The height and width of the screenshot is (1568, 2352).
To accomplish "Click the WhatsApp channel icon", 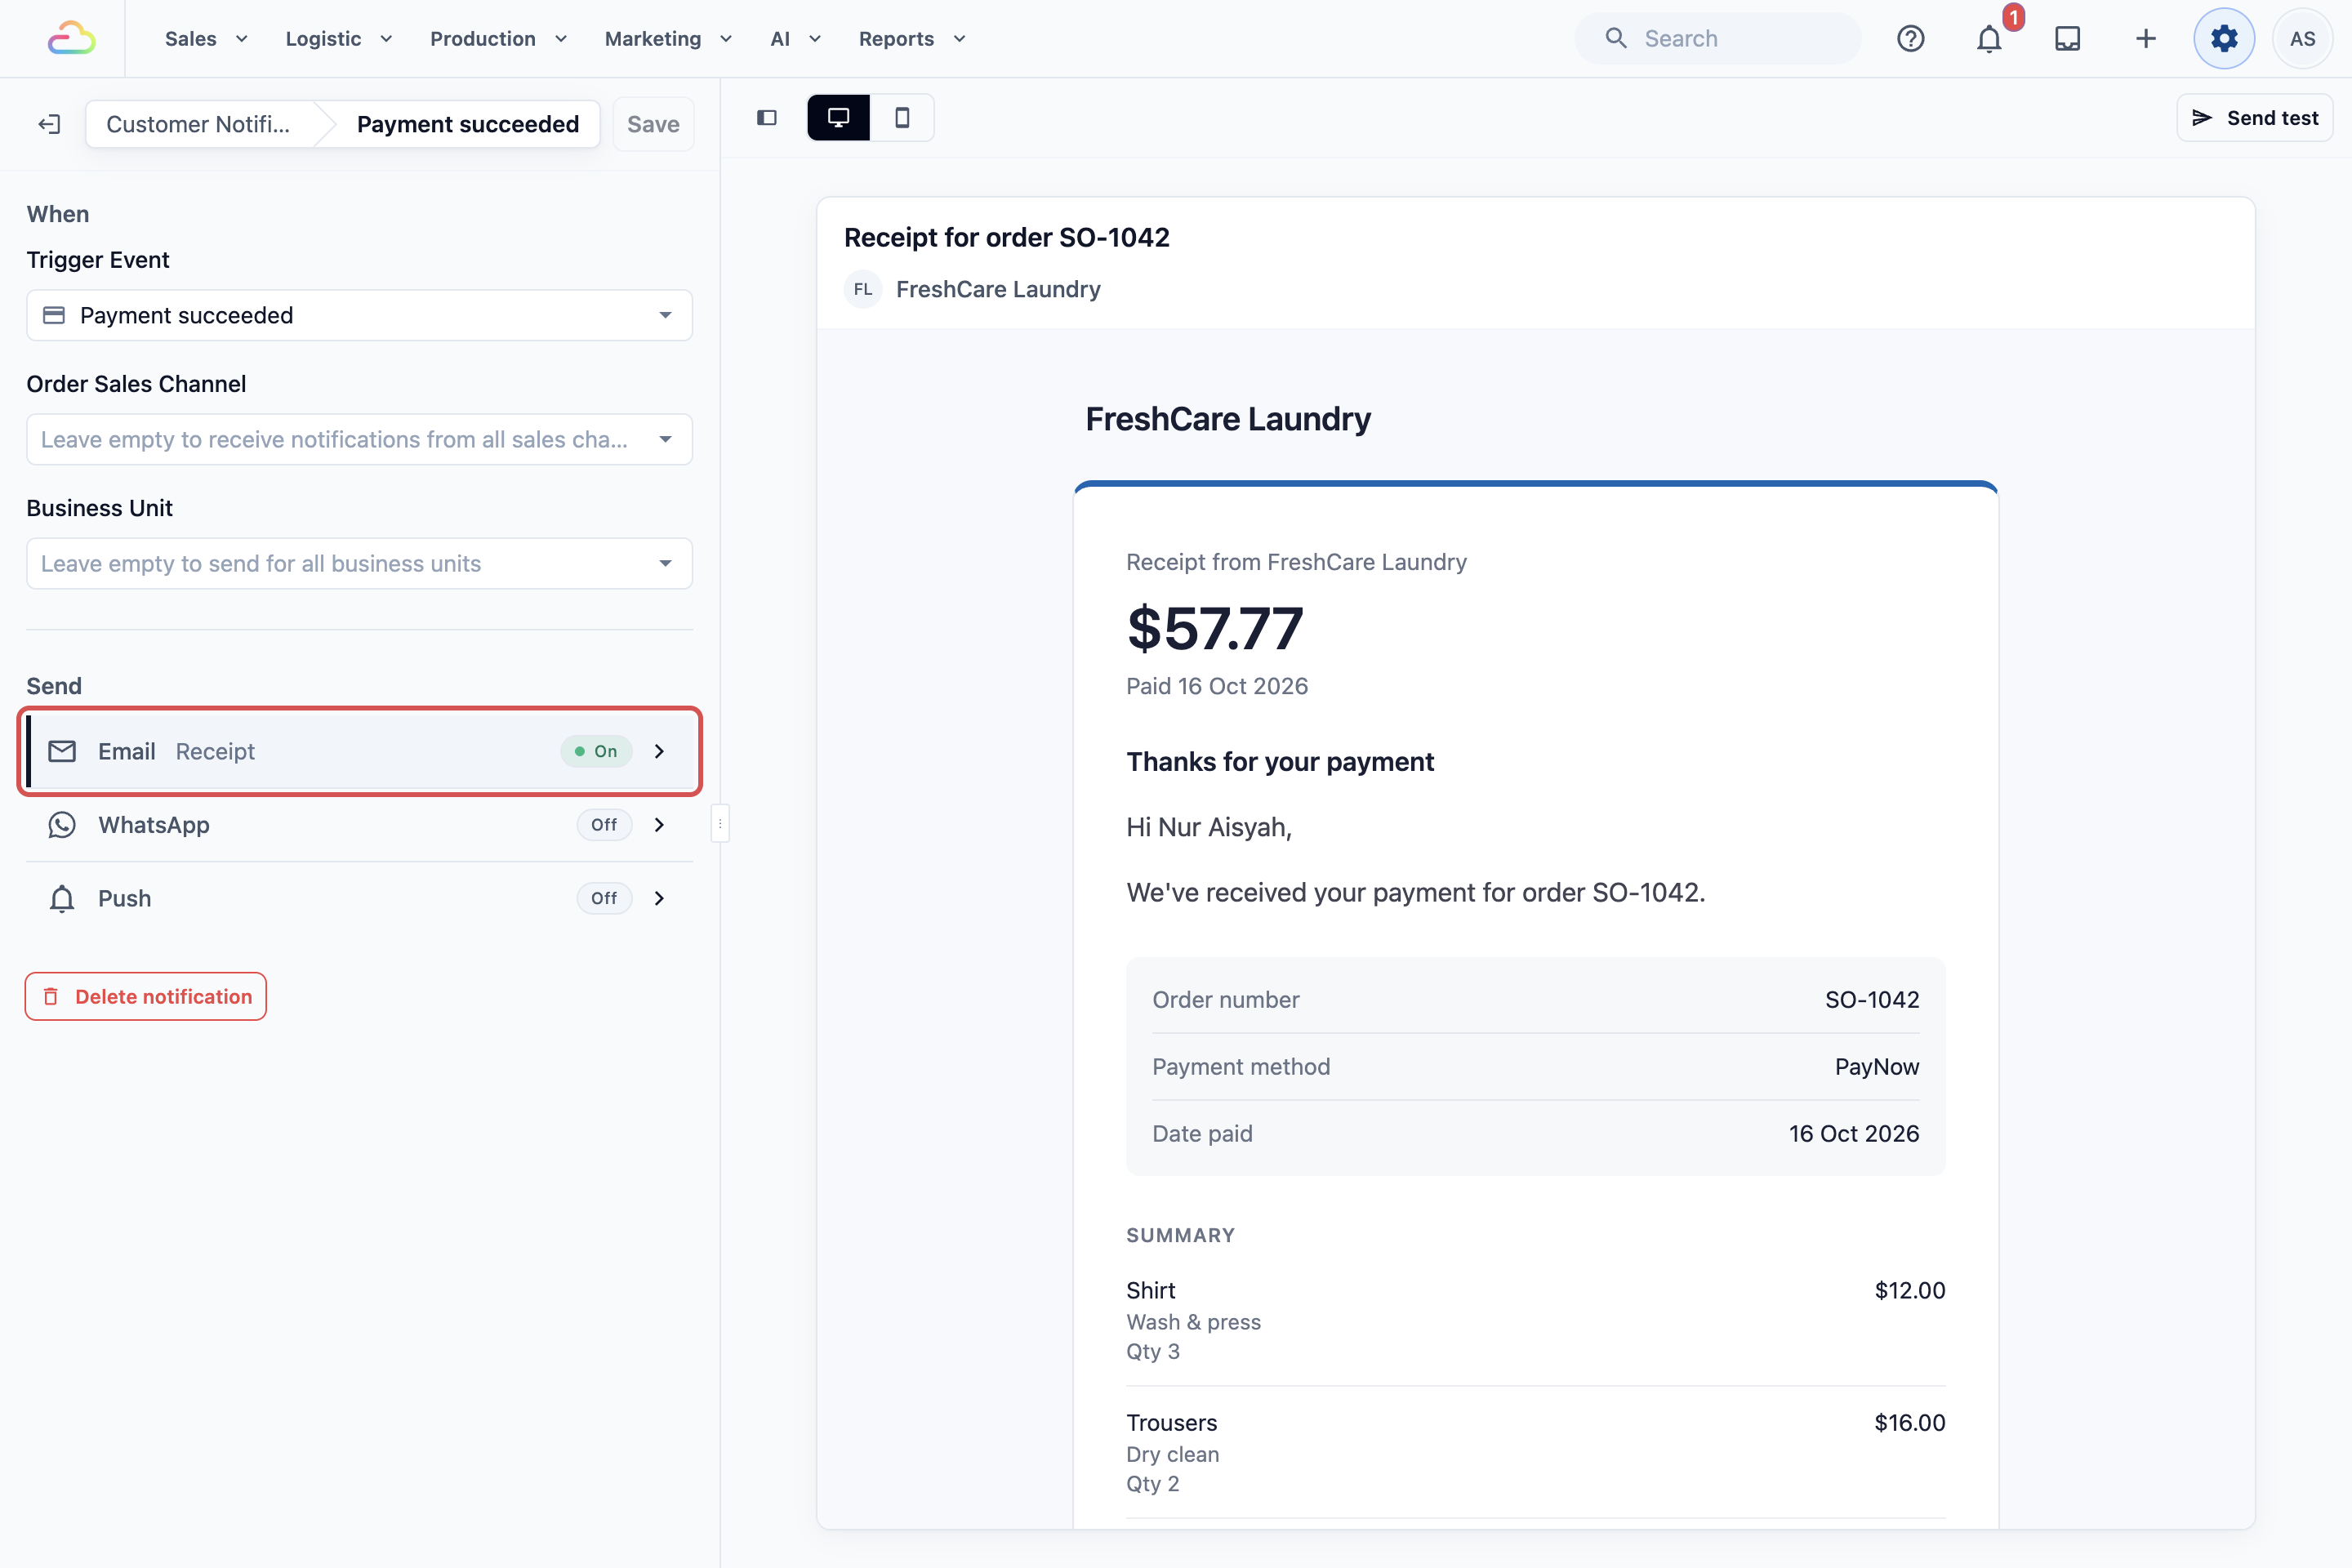I will 62,825.
